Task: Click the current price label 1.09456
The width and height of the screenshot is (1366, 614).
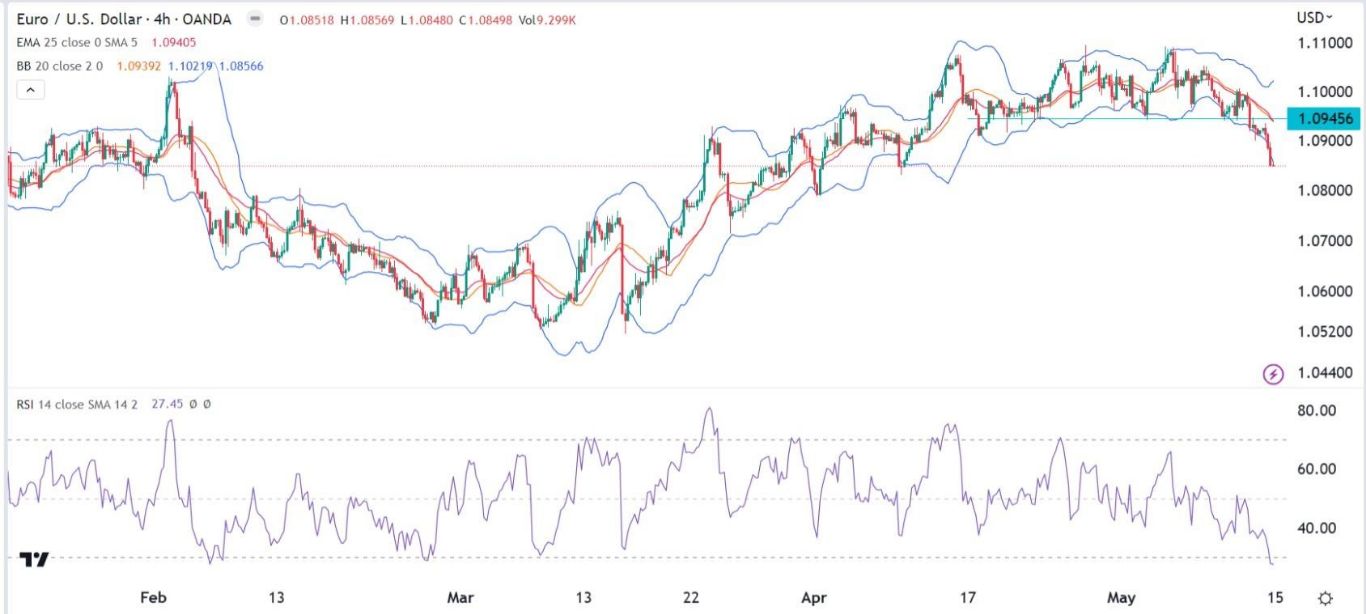Action: [x=1323, y=118]
